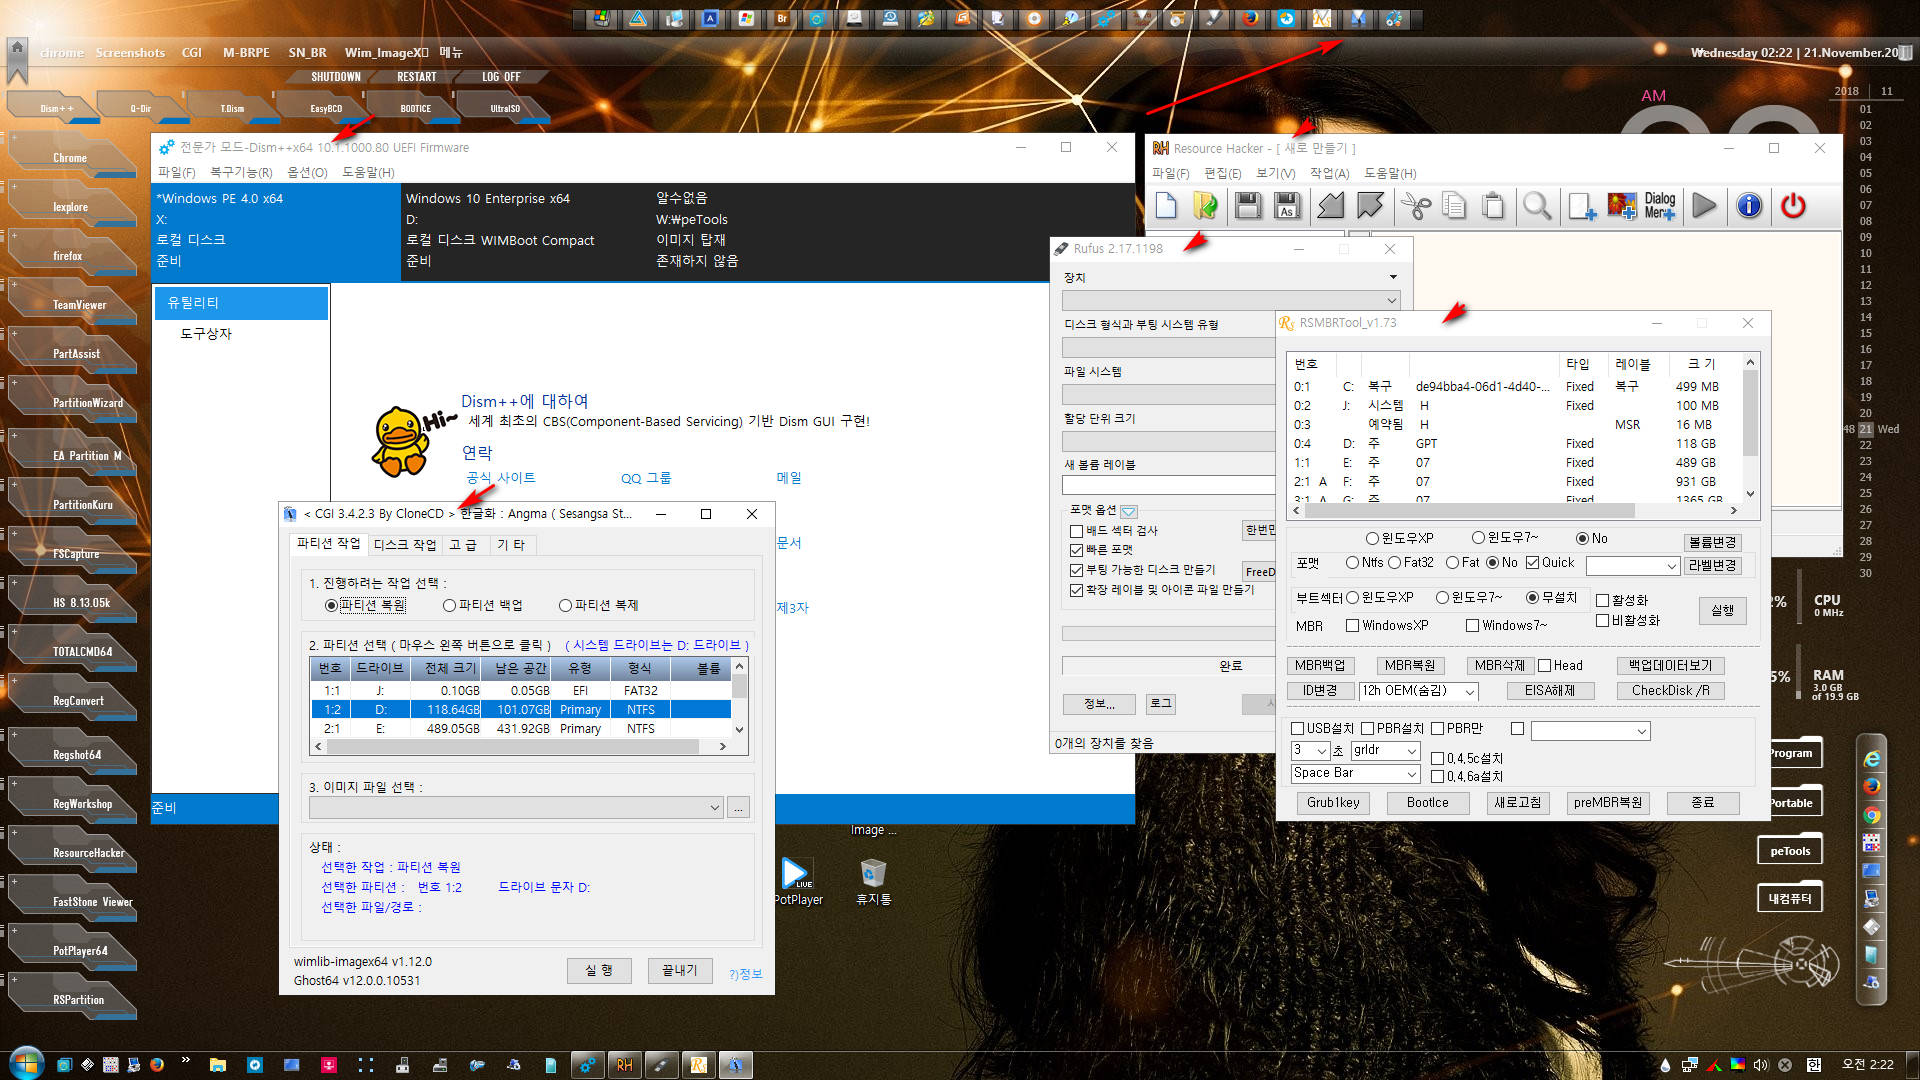This screenshot has height=1080, width=1920.
Task: Click New file icon in Resource Hacker
Action: 1166,206
